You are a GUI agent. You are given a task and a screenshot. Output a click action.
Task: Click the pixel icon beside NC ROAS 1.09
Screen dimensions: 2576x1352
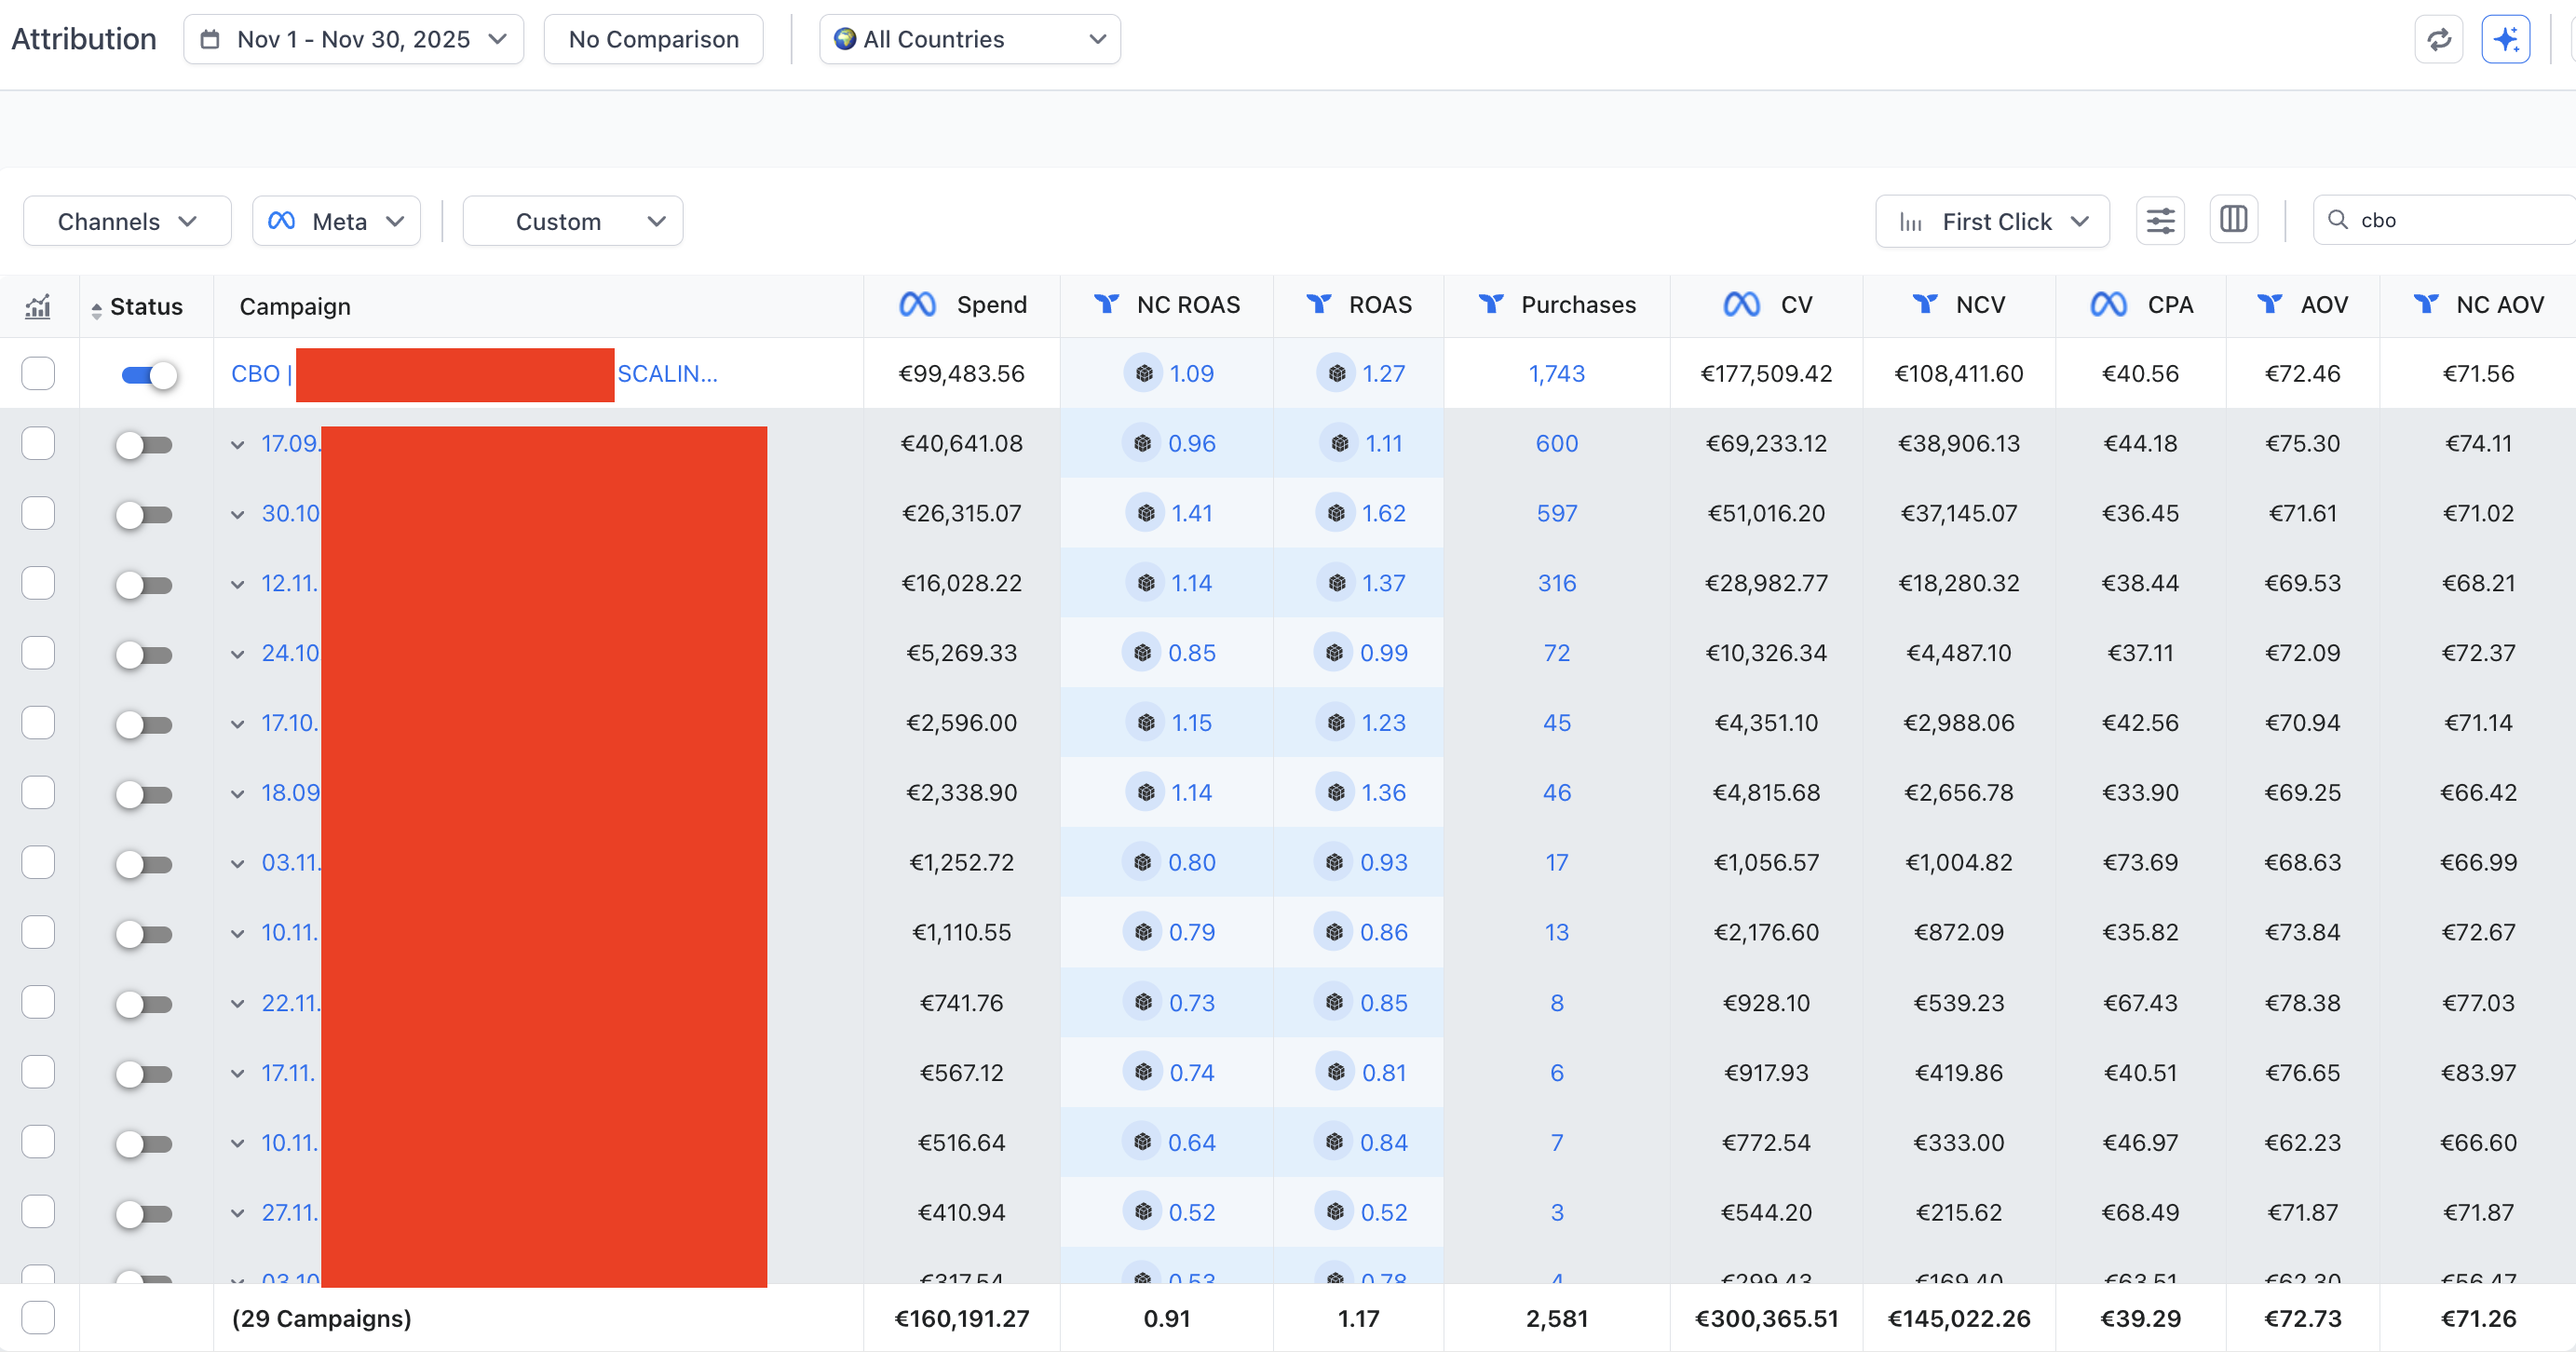(x=1143, y=373)
